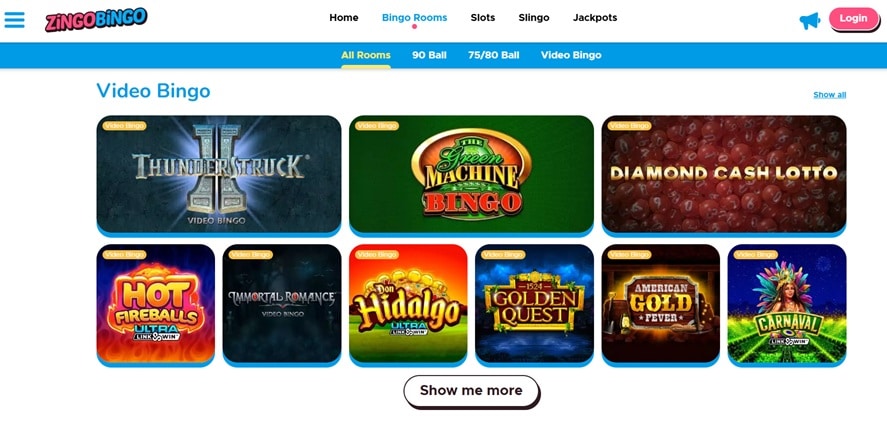The height and width of the screenshot is (428, 887).
Task: Open the hamburger menu icon
Action: (15, 20)
